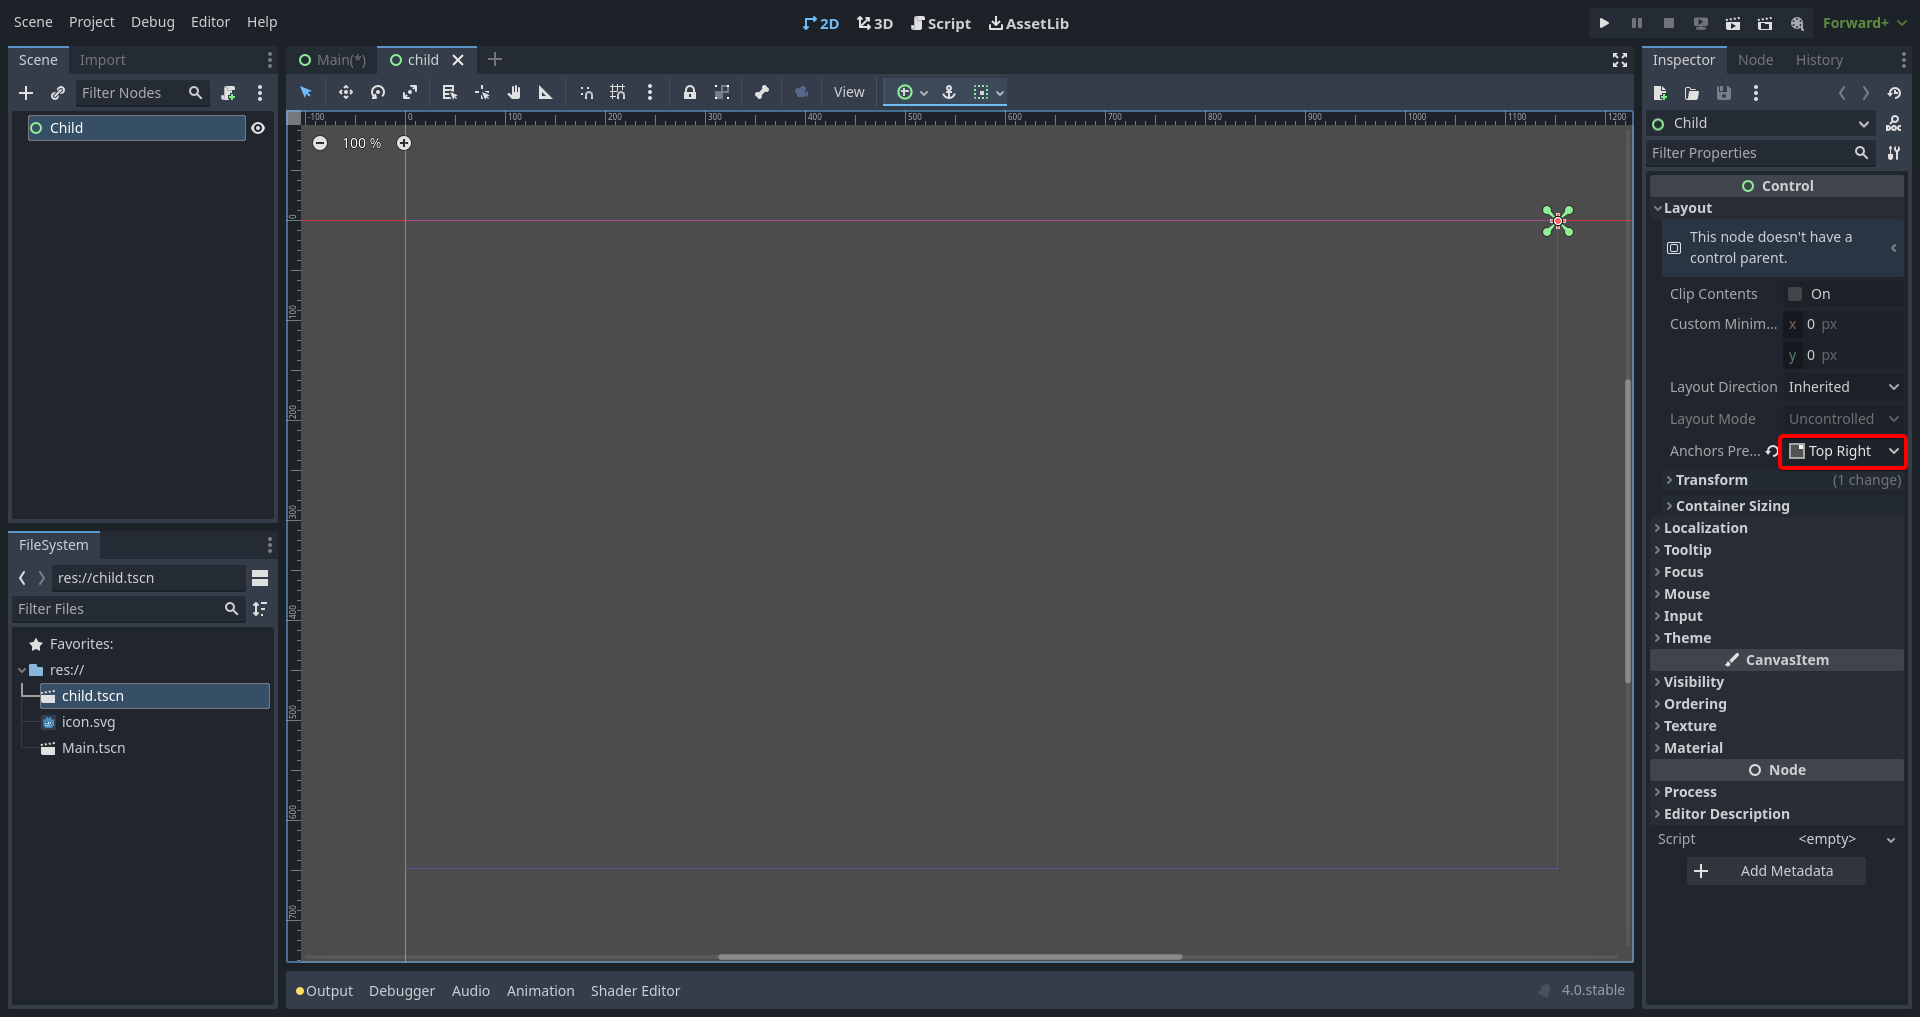This screenshot has width=1920, height=1017.
Task: Select the Move tool
Action: pos(346,92)
